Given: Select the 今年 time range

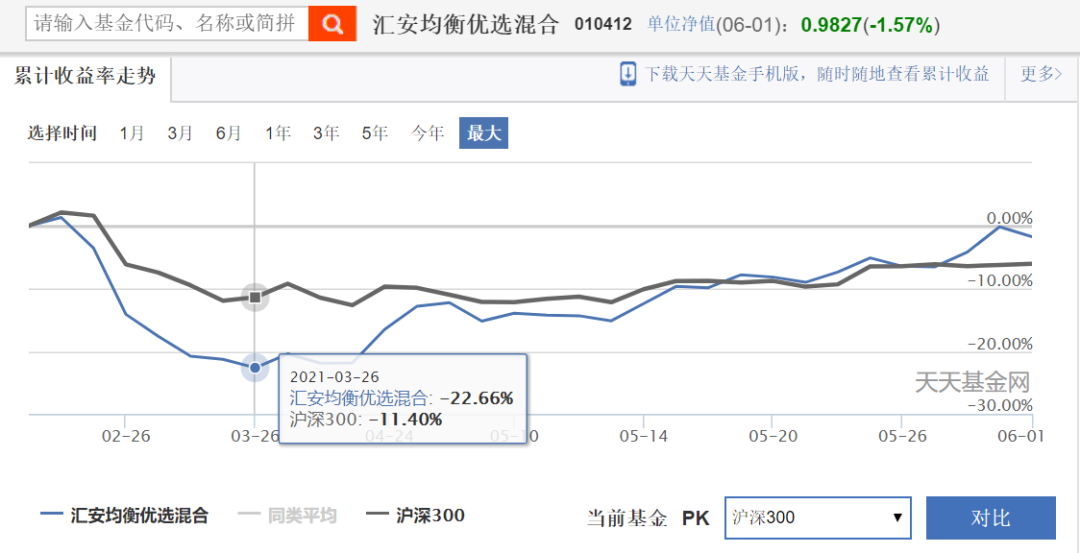Looking at the screenshot, I should 428,133.
